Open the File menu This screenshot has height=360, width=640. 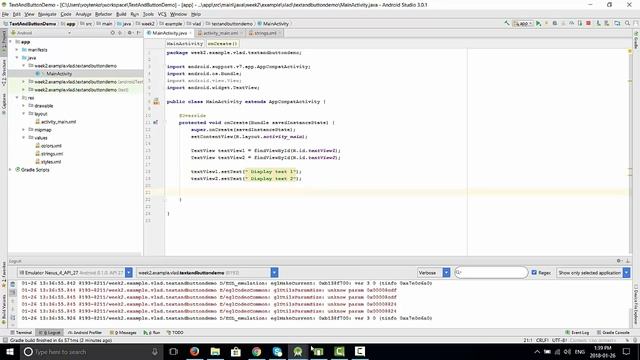coord(5,14)
